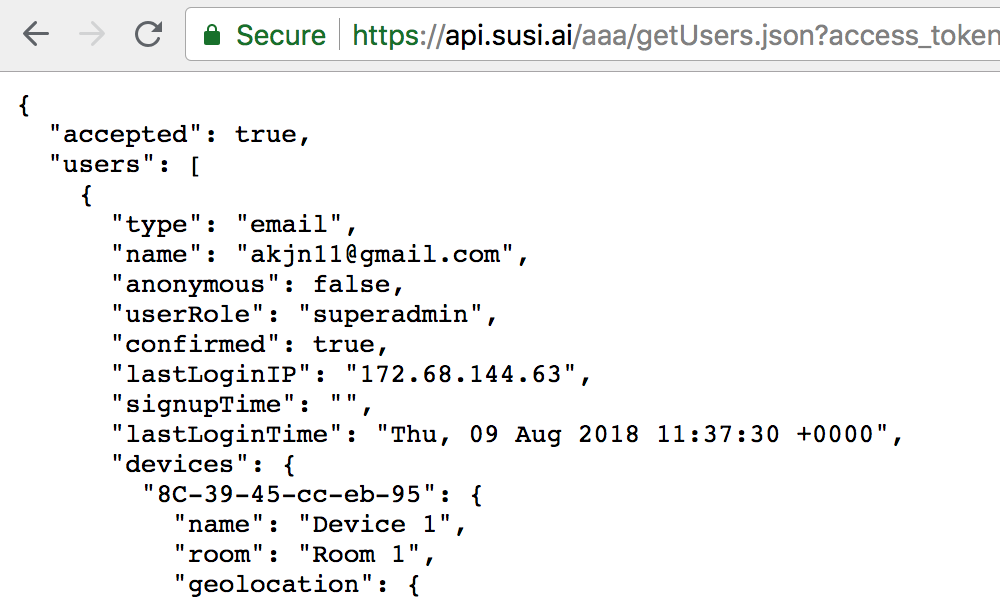Screen dimensions: 1000x600
Task: Click the "Device 1" name value
Action: 375,524
